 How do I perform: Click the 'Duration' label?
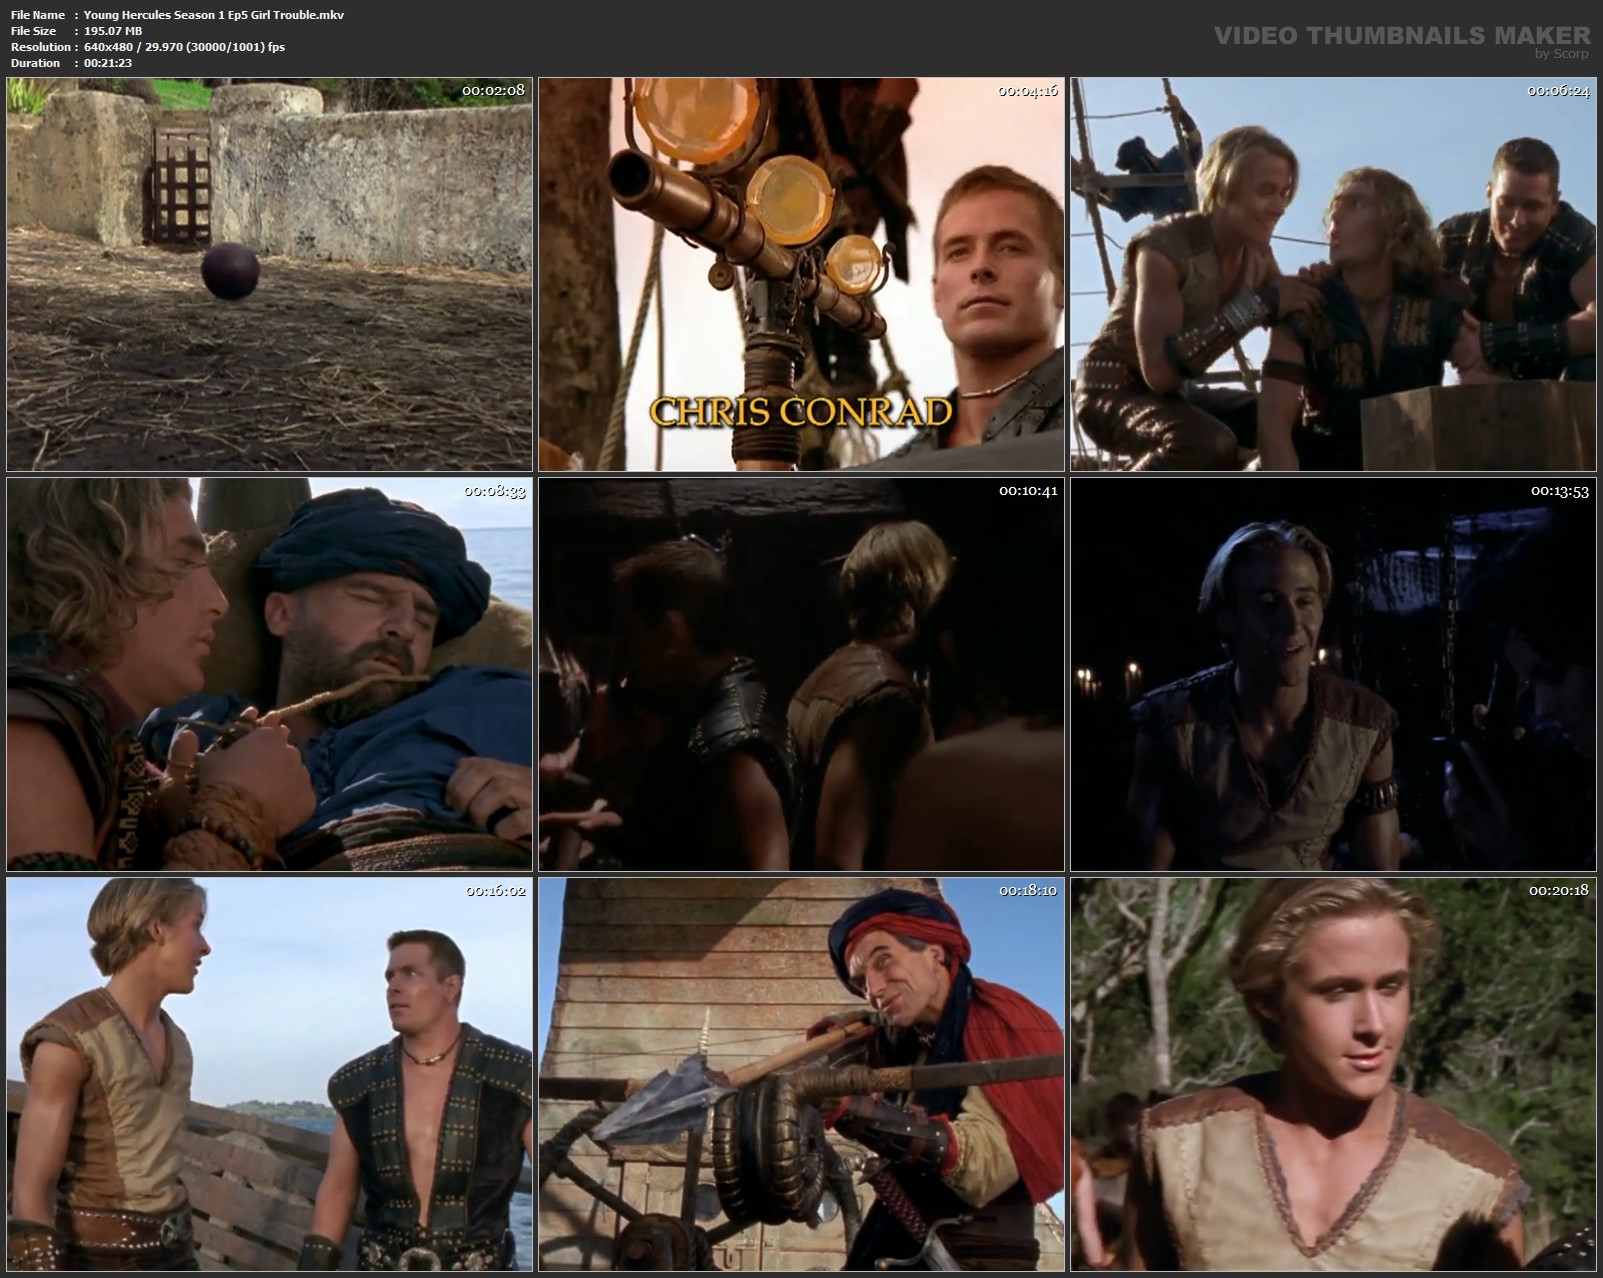coord(35,63)
